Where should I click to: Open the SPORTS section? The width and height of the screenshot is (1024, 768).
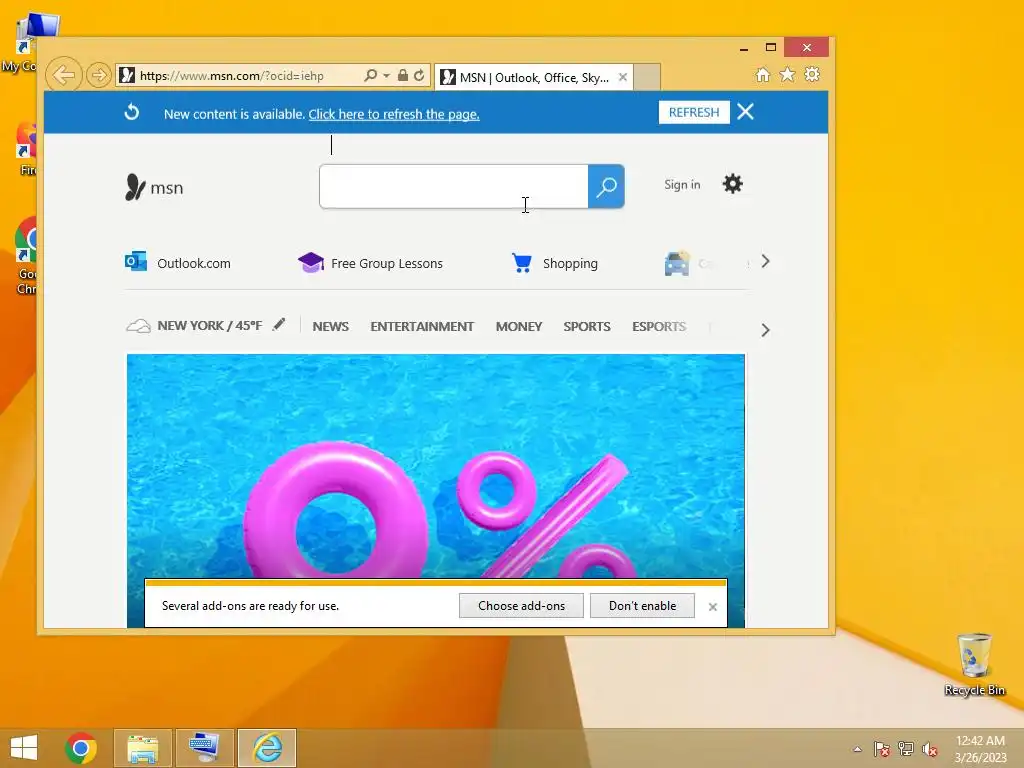(x=586, y=327)
